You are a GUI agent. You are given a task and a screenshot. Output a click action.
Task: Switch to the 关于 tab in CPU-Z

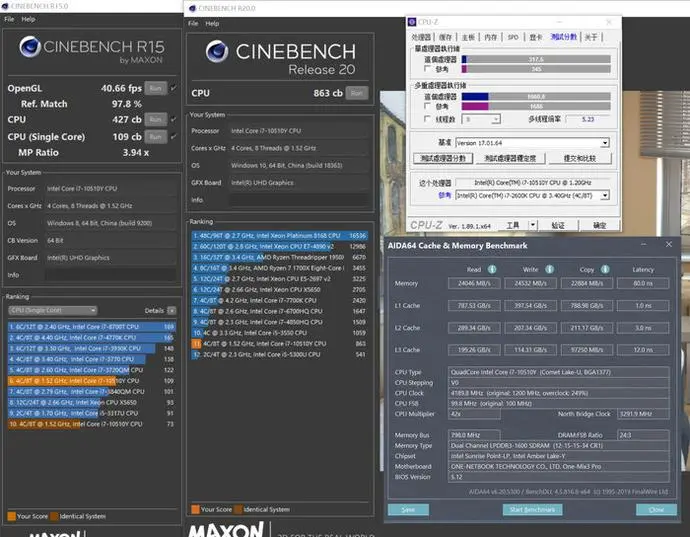pos(591,37)
